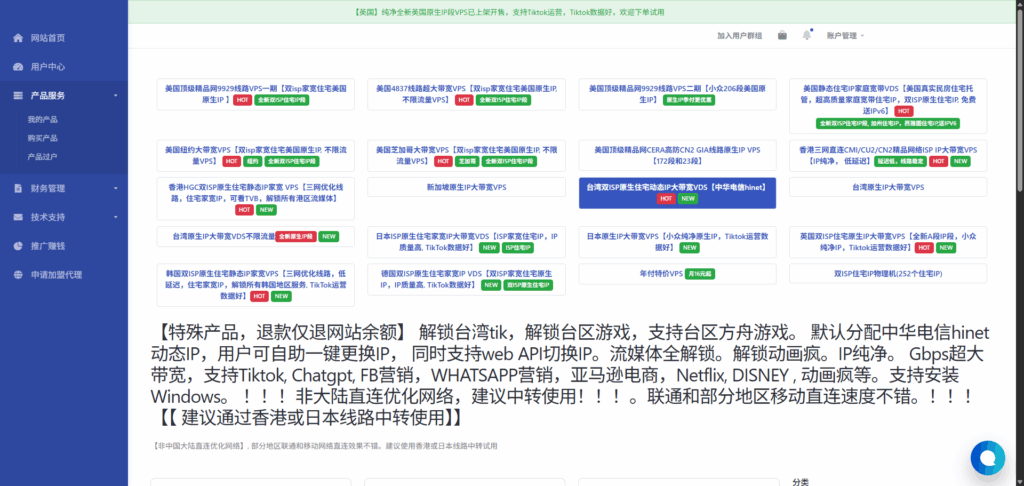This screenshot has width=1024, height=486.
Task: Open the shopping bag icon in top bar
Action: pos(782,35)
